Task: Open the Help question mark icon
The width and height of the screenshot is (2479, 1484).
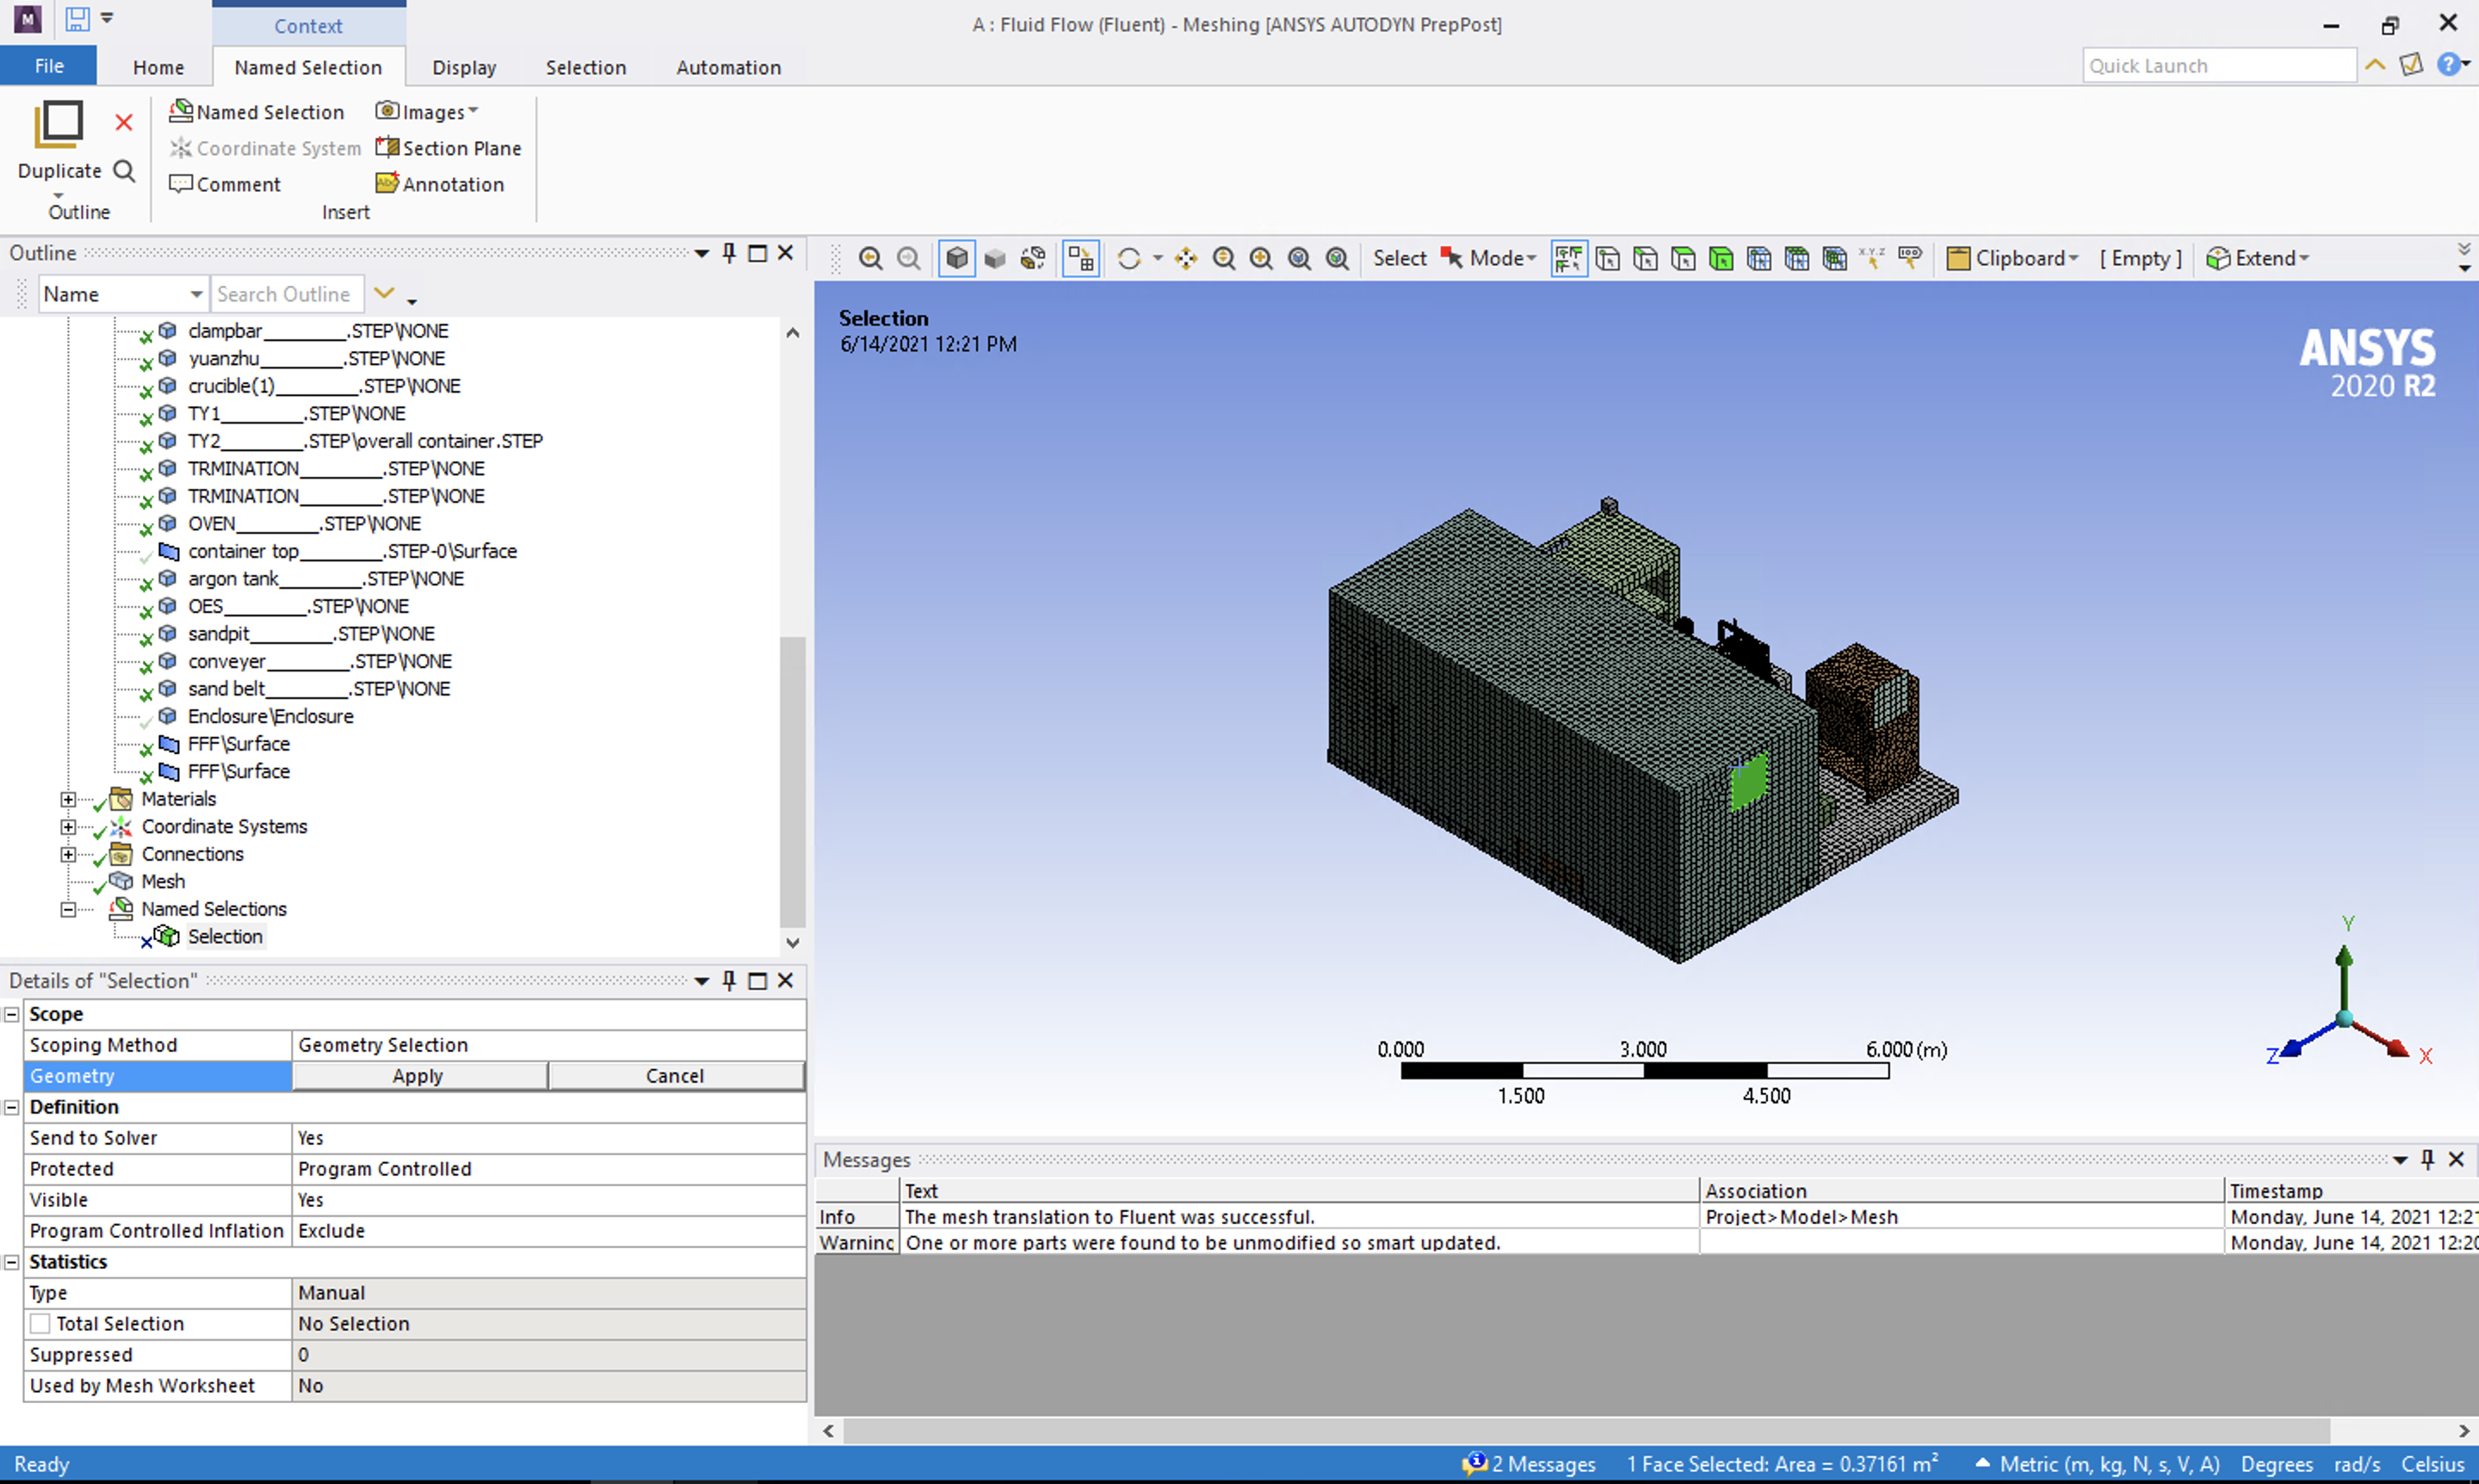Action: coord(2450,65)
